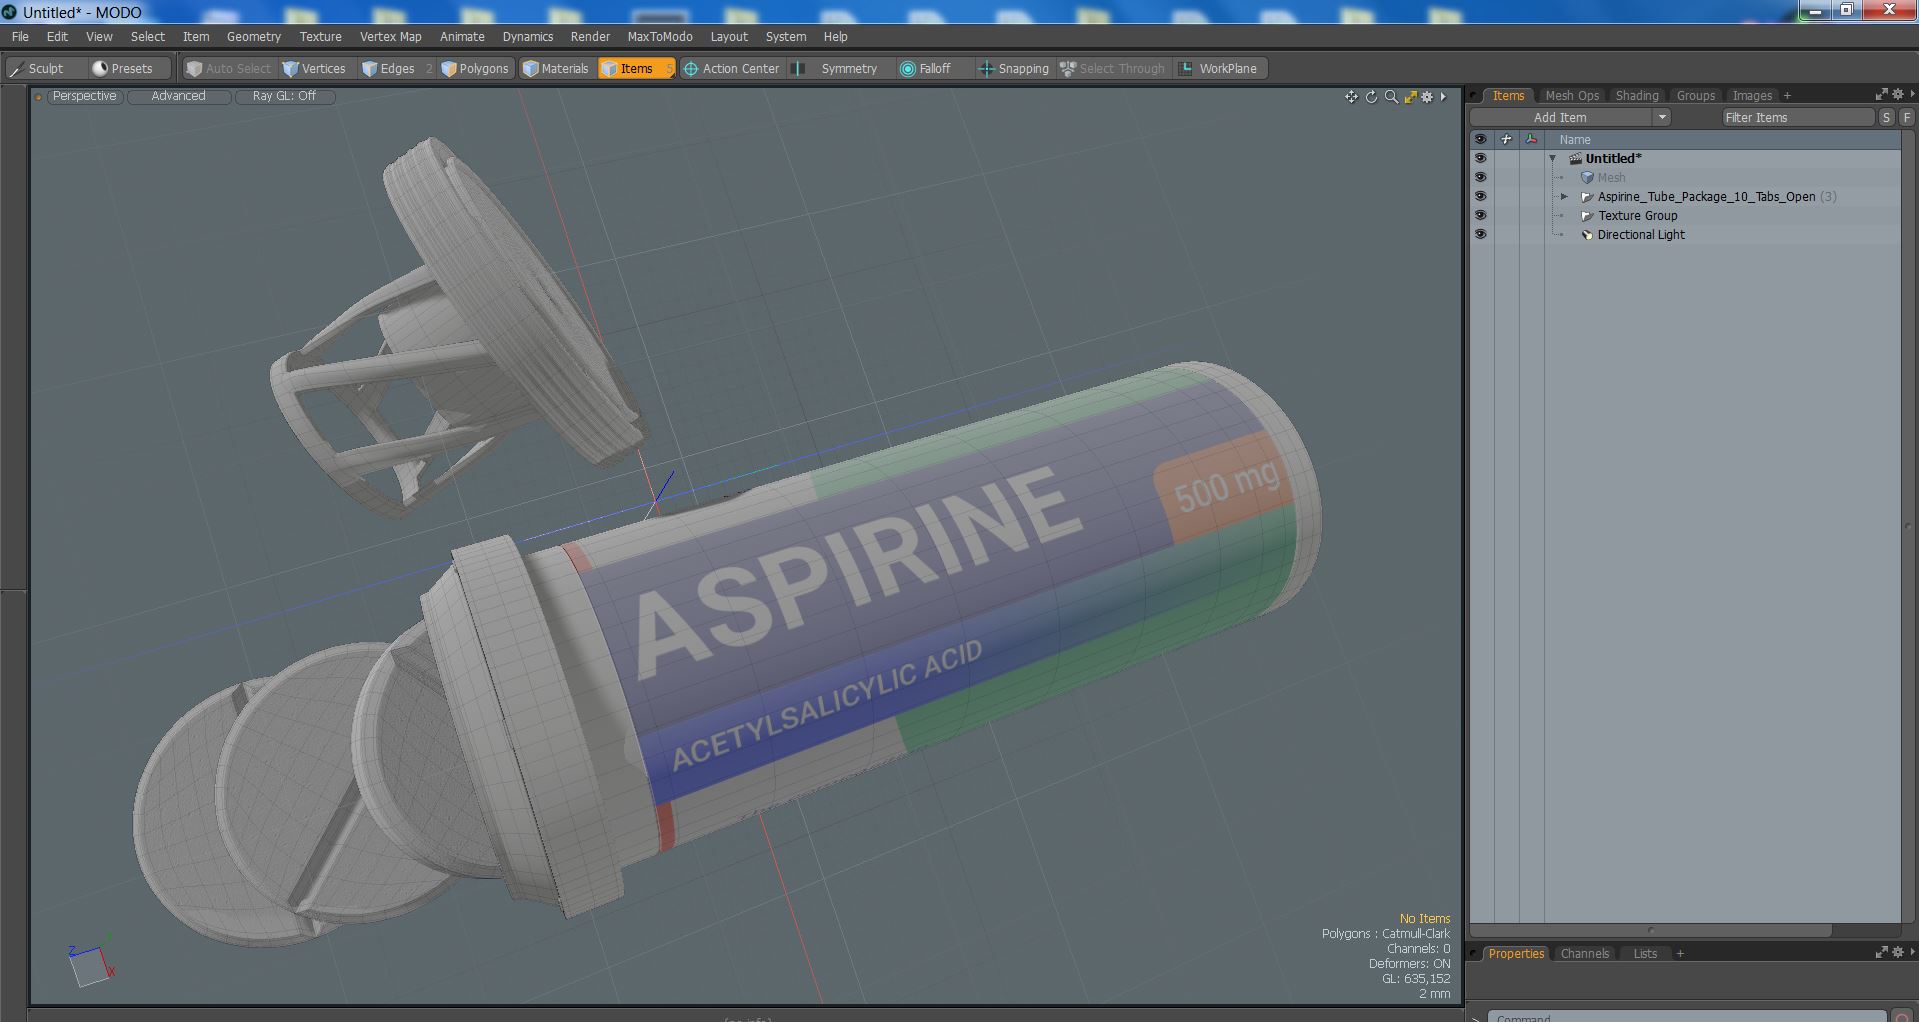Hide Aspirine_Tube_Package_10_Tabs_Open group
This screenshot has height=1022, width=1919.
(x=1480, y=196)
